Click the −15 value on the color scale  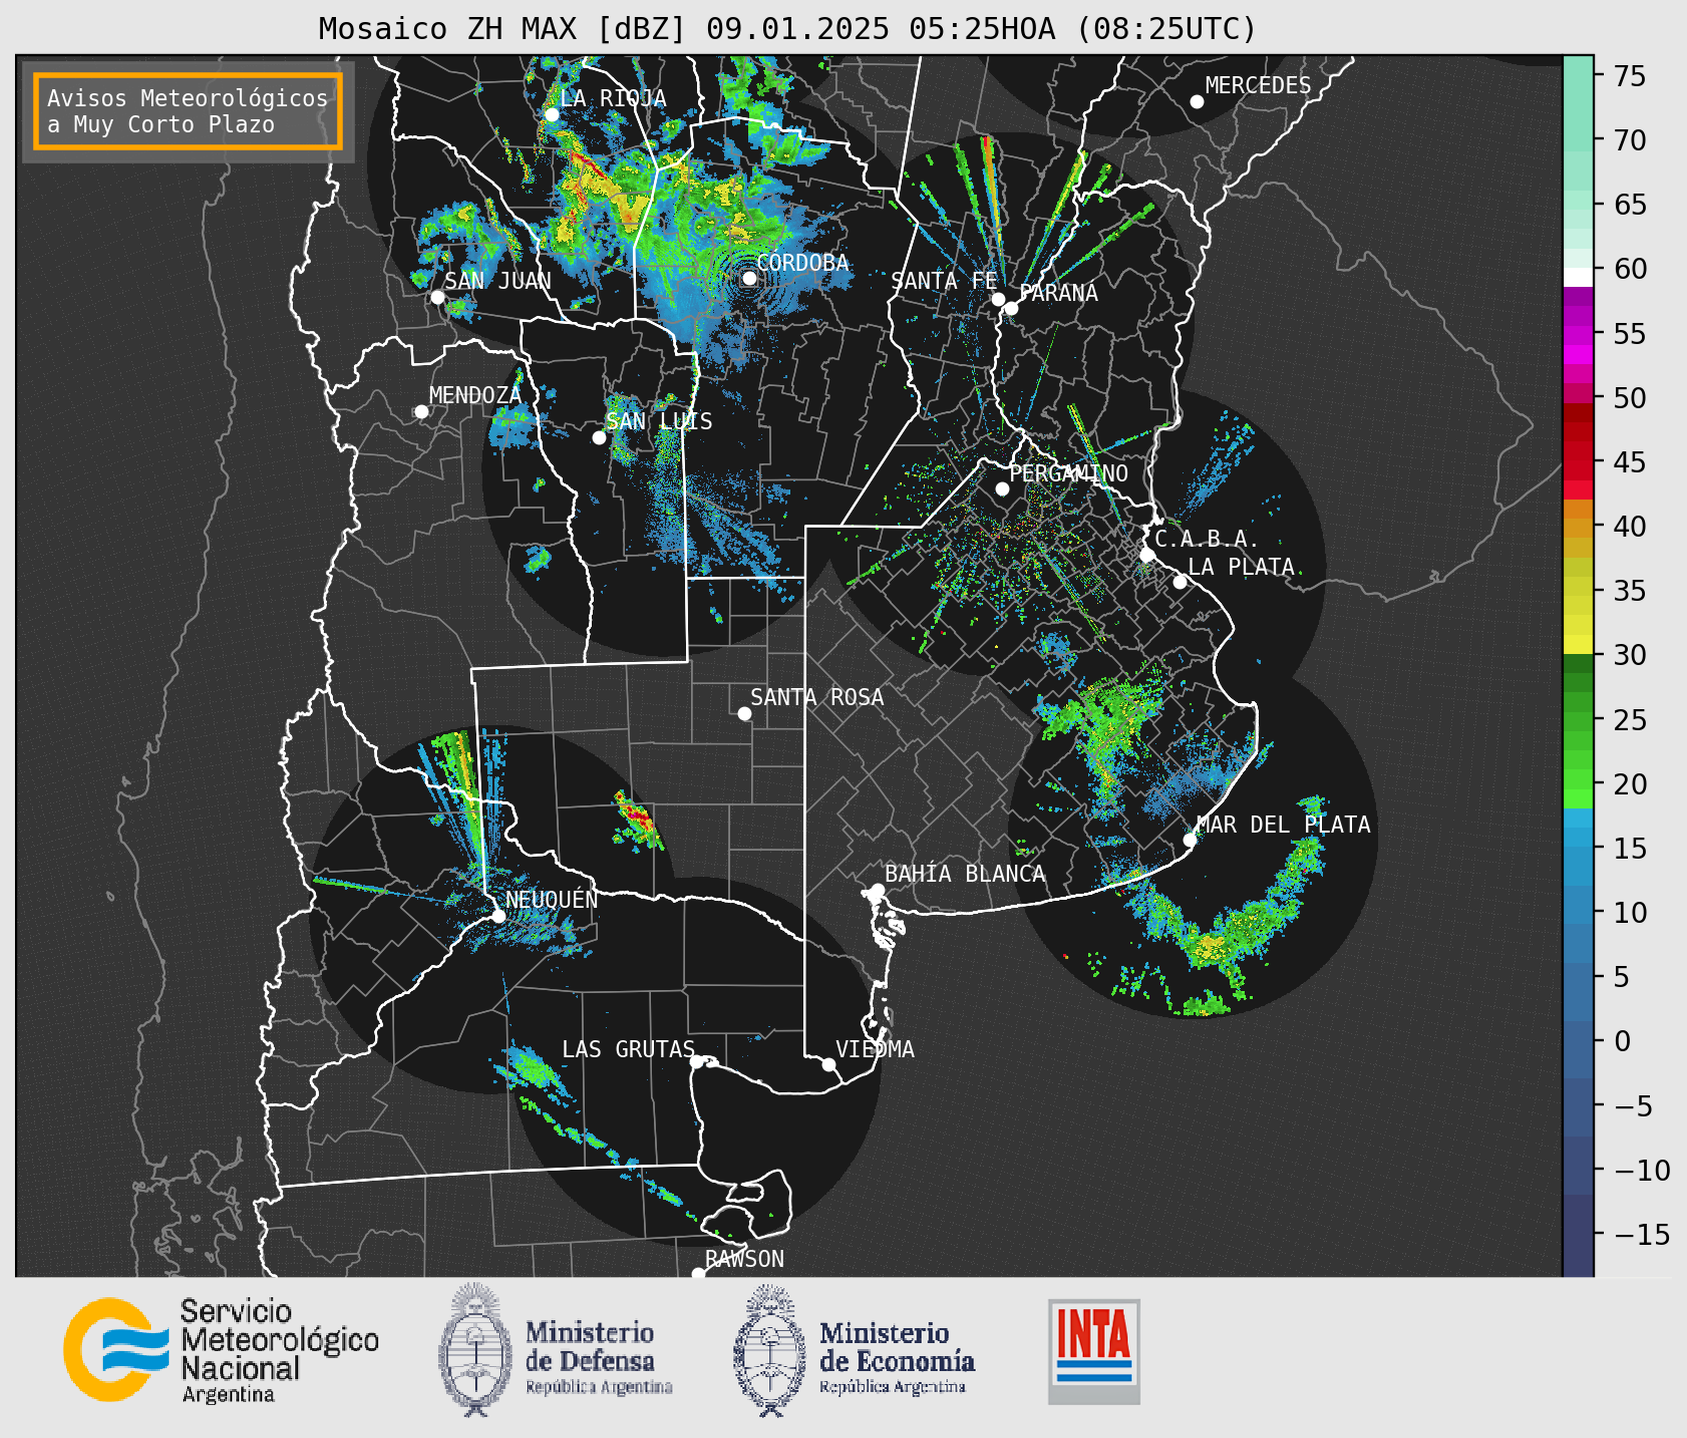pyautogui.click(x=1640, y=1234)
